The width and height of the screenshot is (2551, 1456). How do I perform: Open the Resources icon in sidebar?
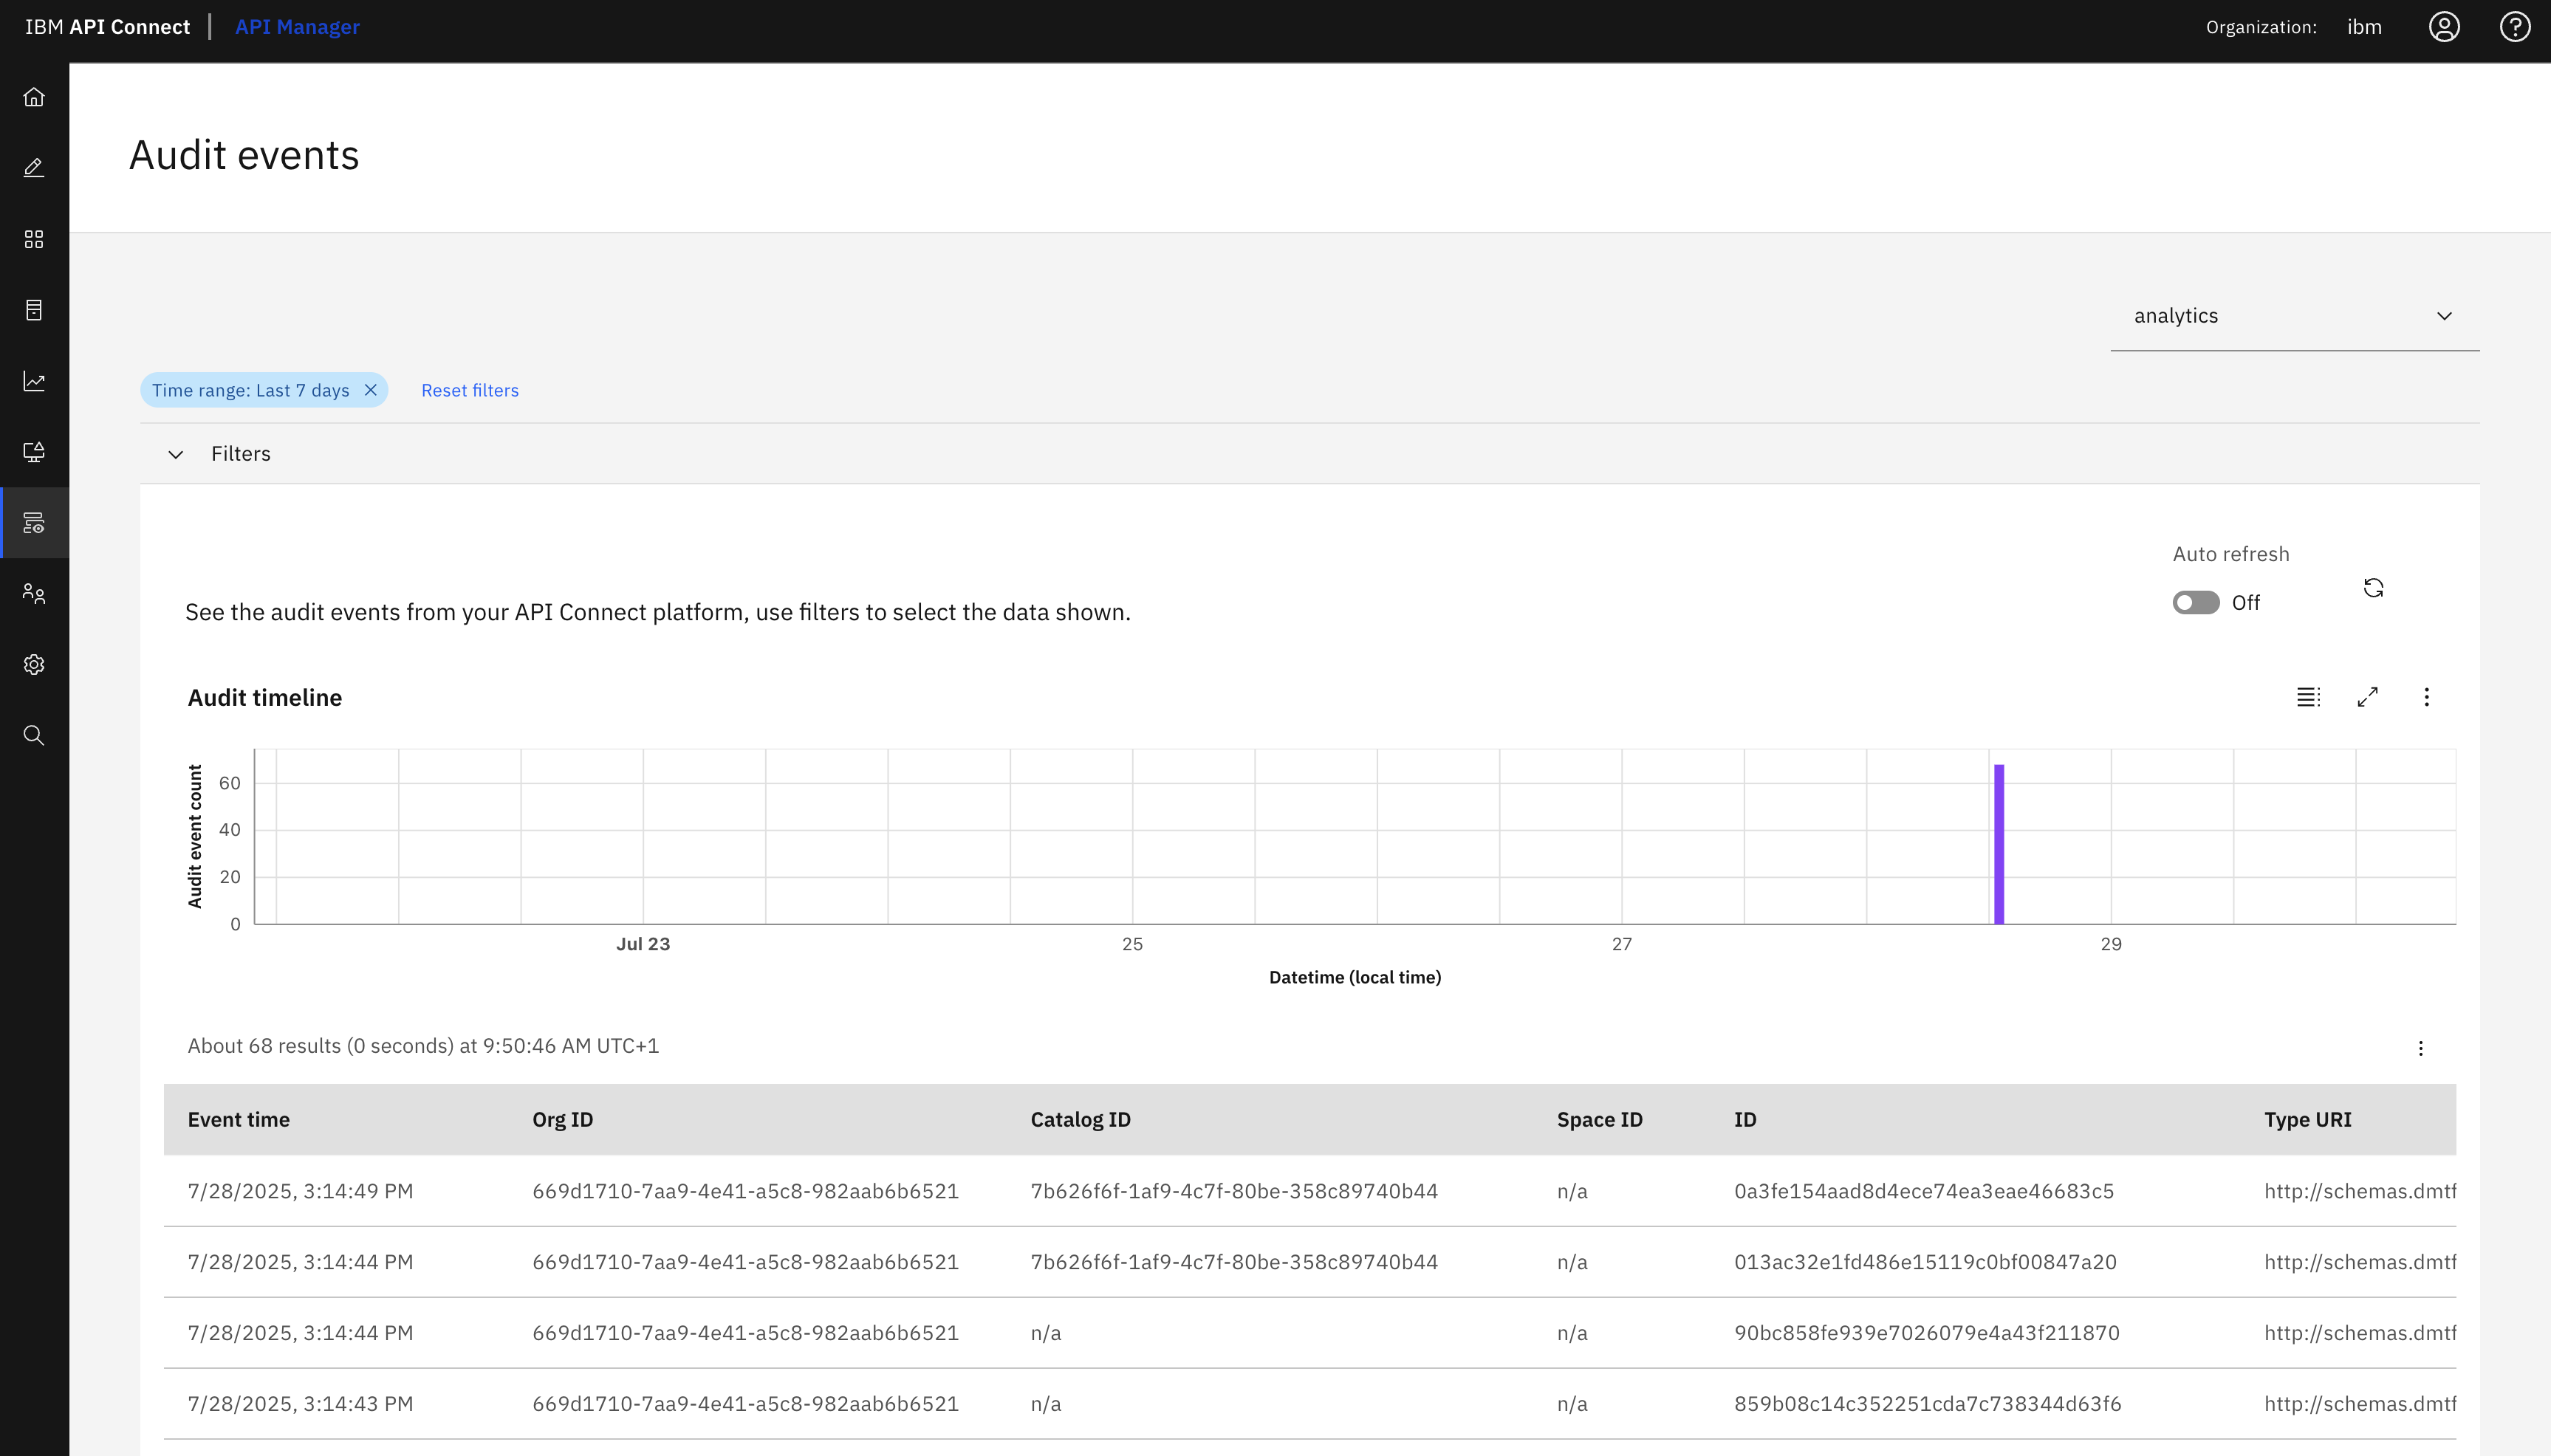coord(34,310)
